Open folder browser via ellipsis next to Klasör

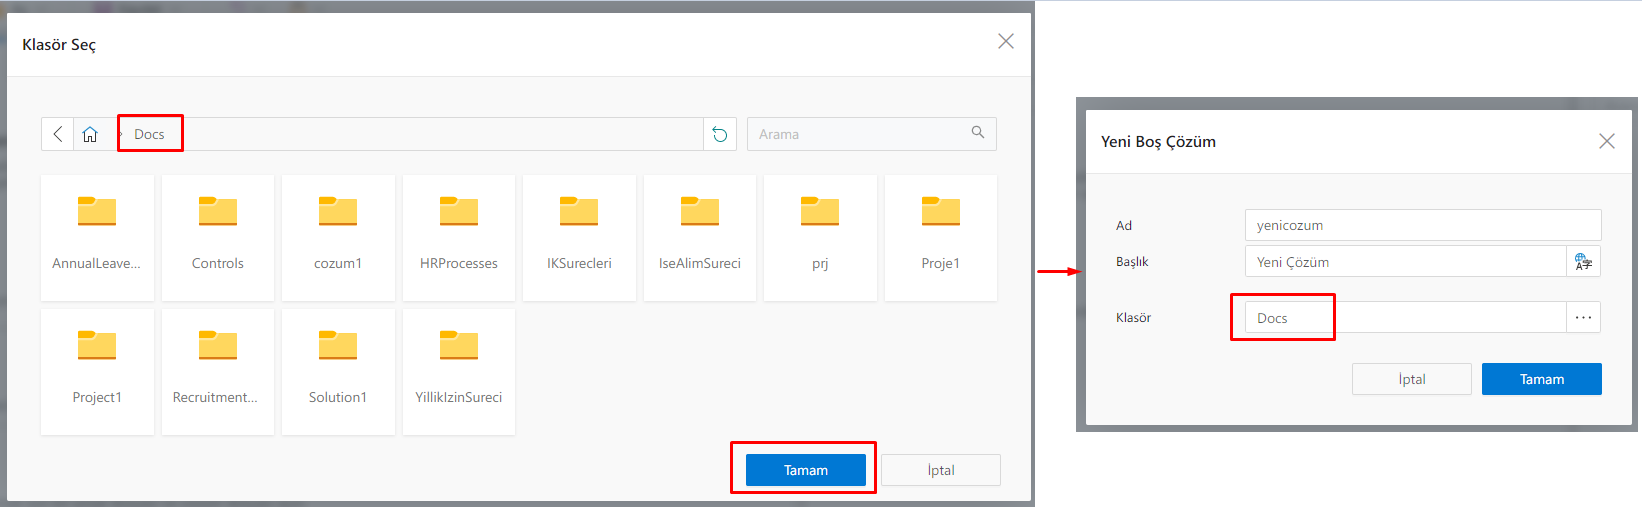[x=1583, y=318]
